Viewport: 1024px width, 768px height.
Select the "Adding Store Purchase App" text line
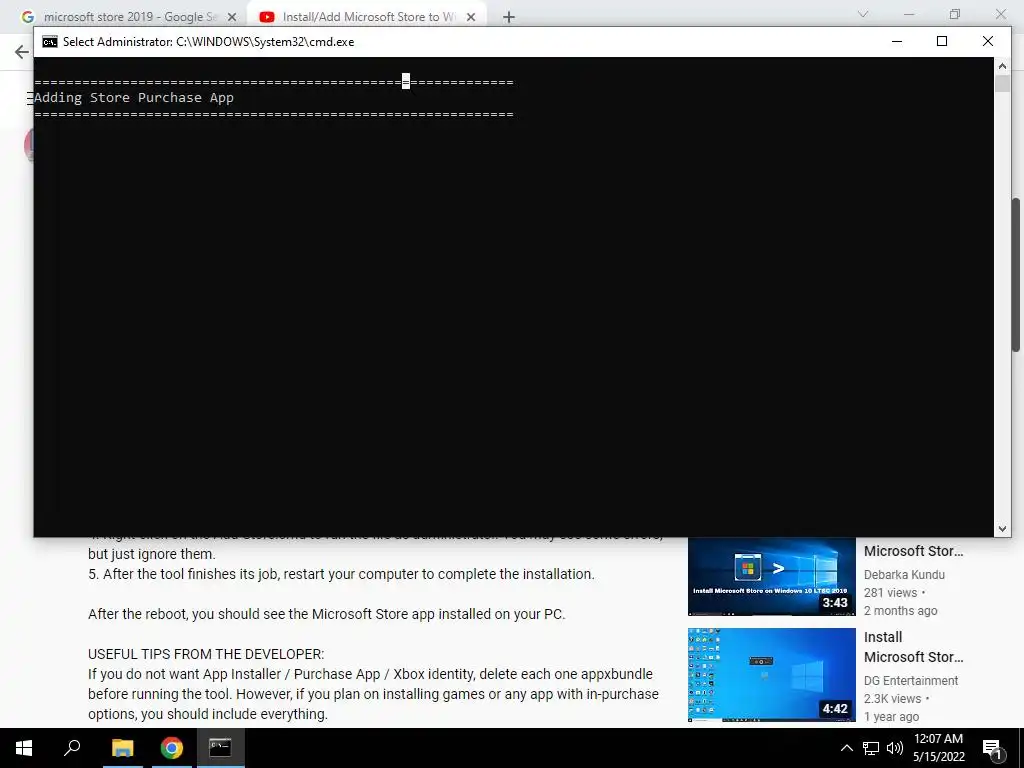tap(134, 97)
